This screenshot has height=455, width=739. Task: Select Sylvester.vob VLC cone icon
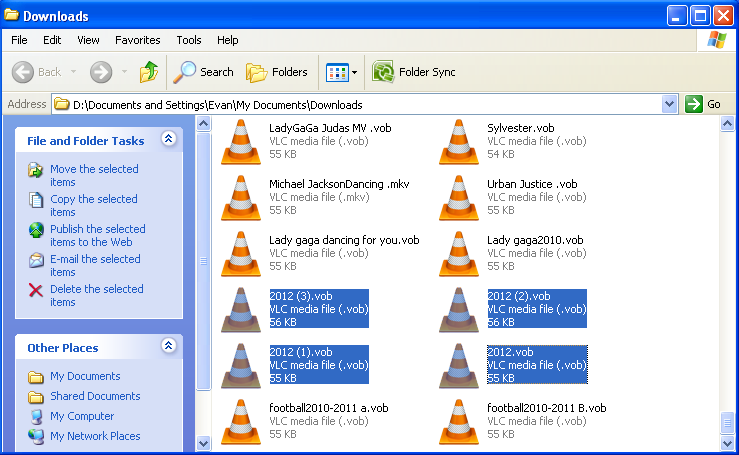[459, 142]
